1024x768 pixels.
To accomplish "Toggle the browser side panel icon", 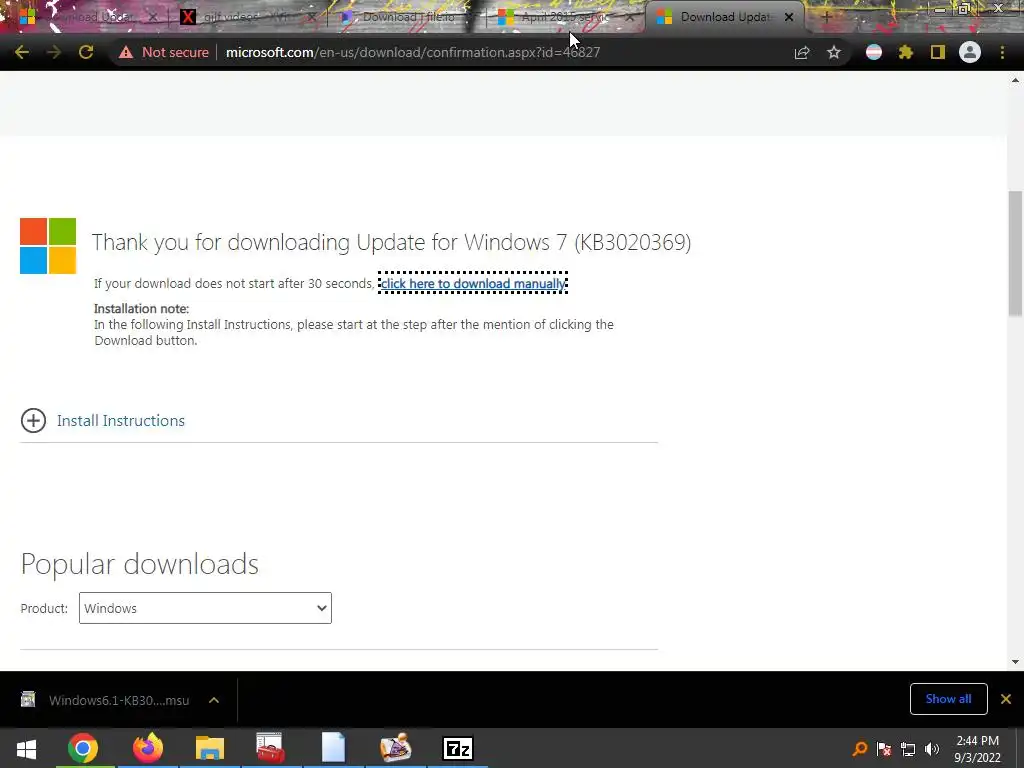I will [x=938, y=52].
